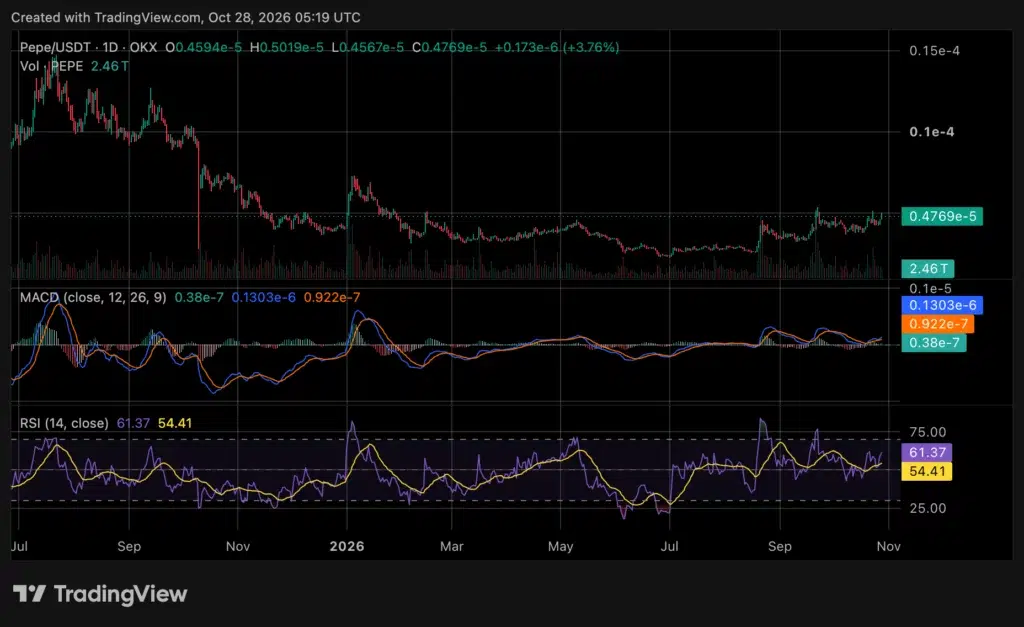Click the TradingView wordmark text
The height and width of the screenshot is (627, 1024).
click(120, 594)
